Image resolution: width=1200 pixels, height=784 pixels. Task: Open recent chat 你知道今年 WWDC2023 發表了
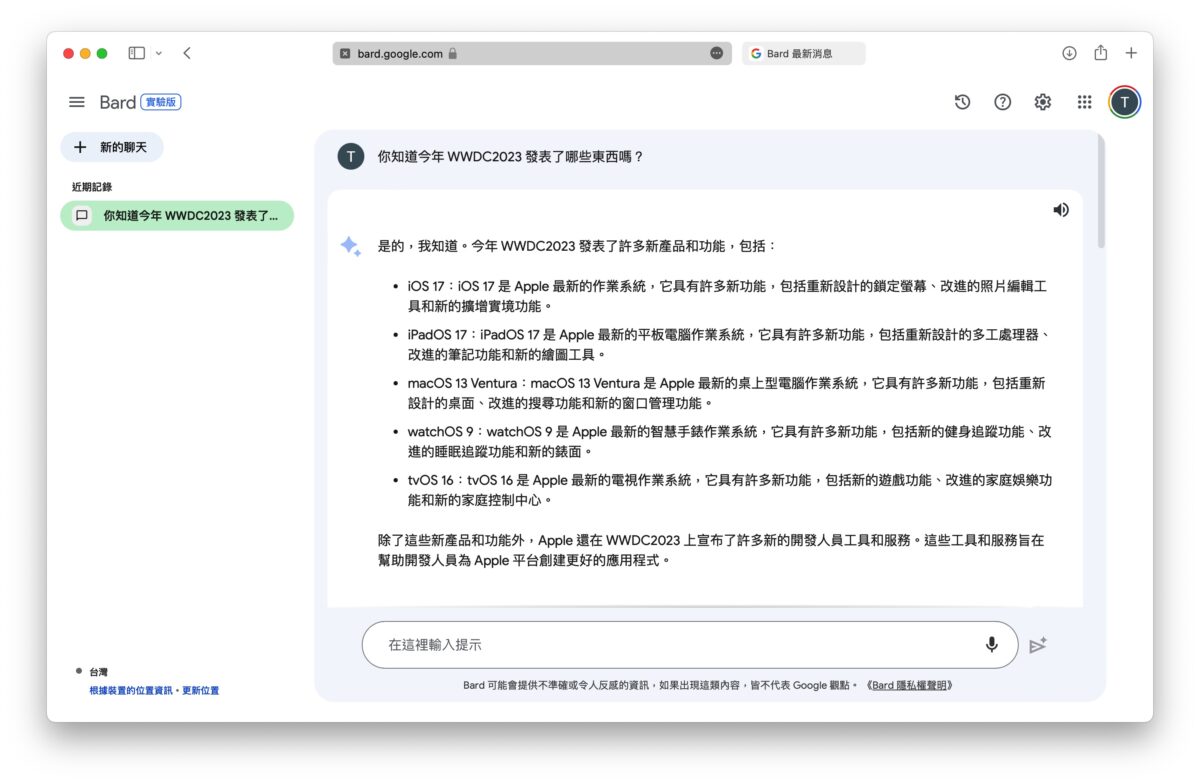[177, 215]
